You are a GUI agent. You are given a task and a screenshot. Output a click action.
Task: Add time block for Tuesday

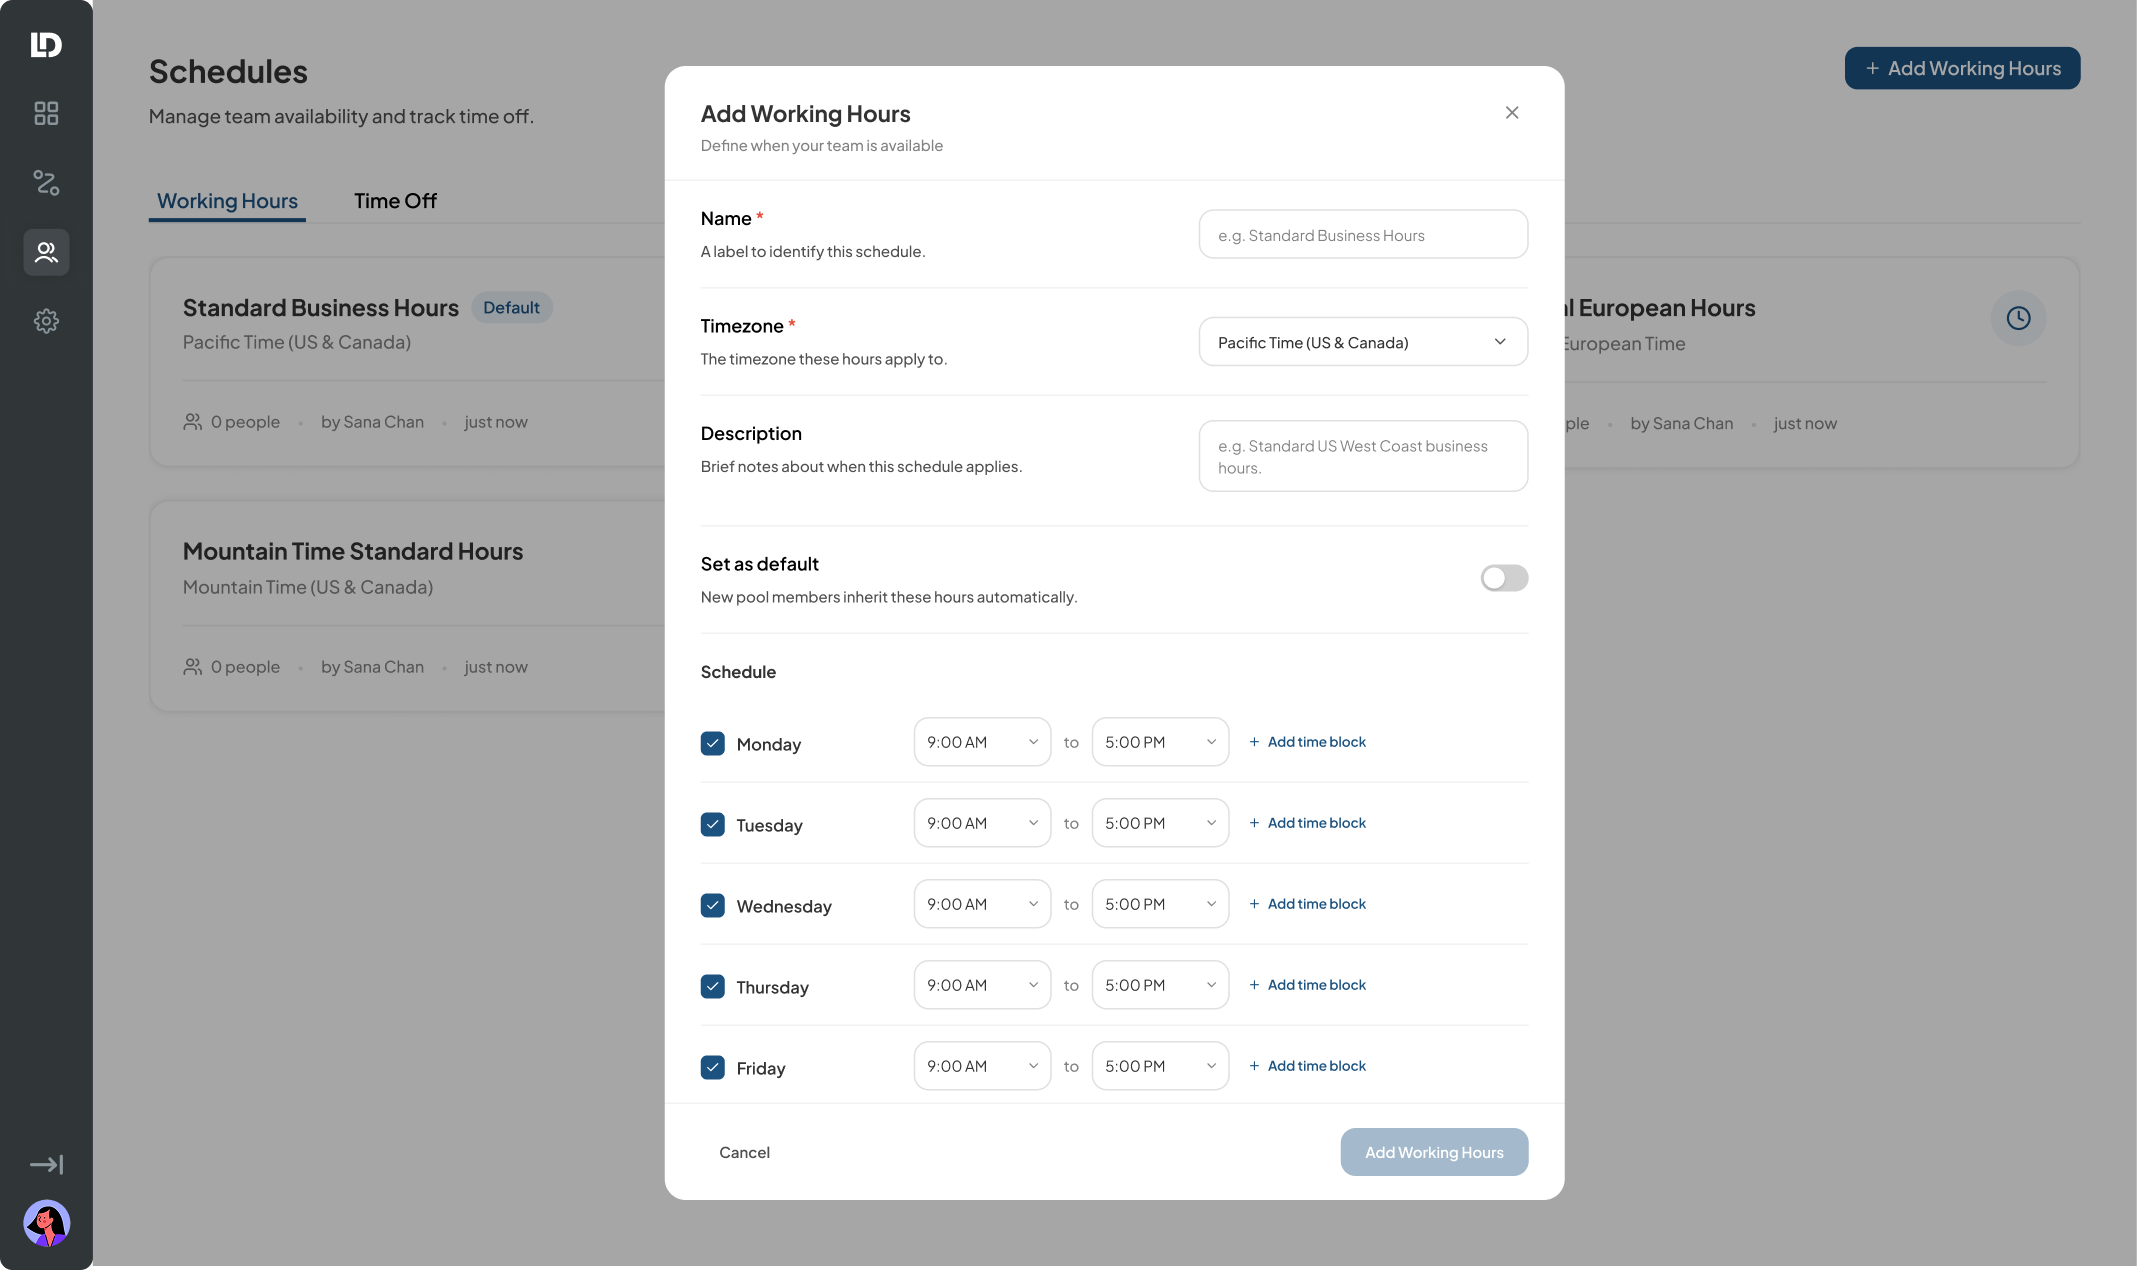tap(1307, 823)
